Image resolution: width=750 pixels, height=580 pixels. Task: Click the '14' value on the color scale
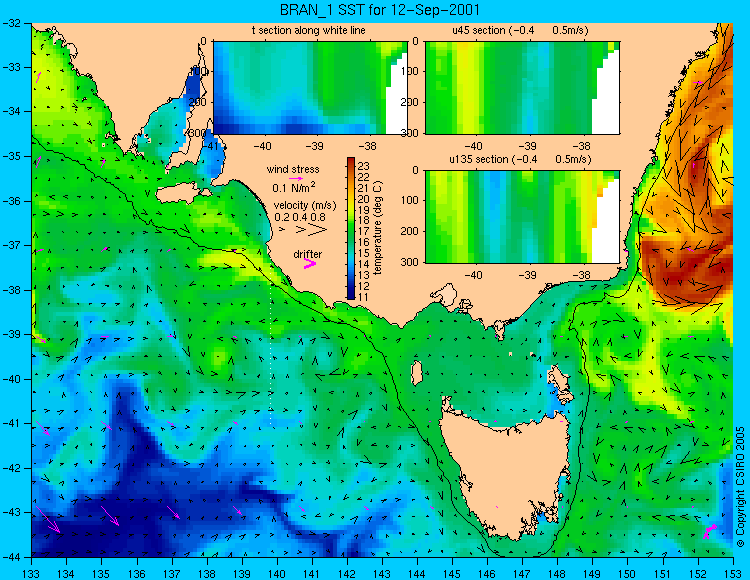click(364, 264)
